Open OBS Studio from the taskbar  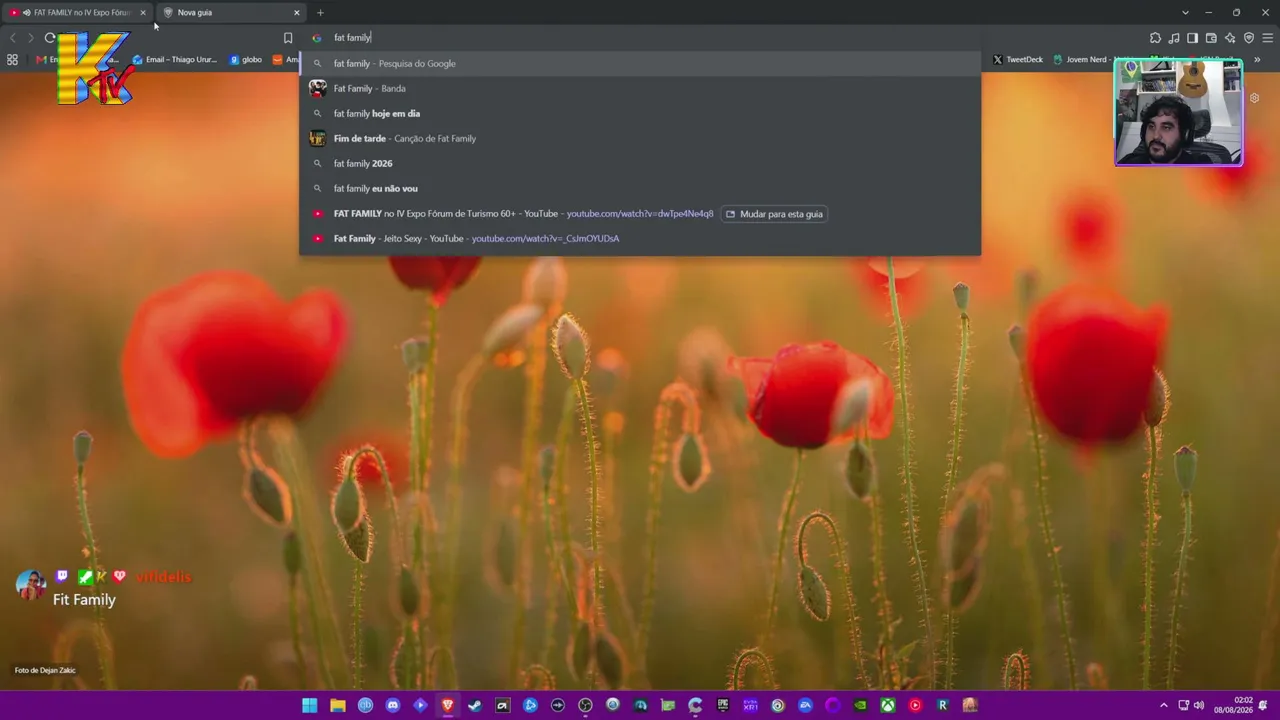coord(585,706)
